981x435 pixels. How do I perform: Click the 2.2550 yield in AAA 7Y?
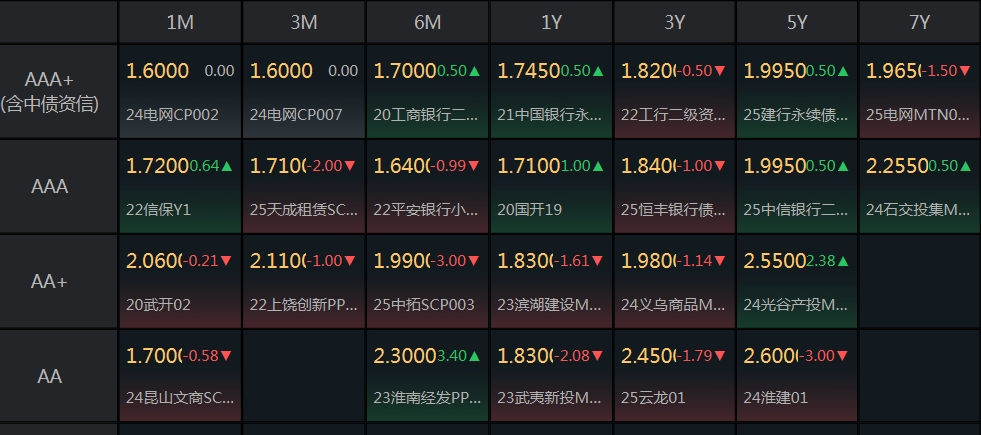[x=897, y=166]
